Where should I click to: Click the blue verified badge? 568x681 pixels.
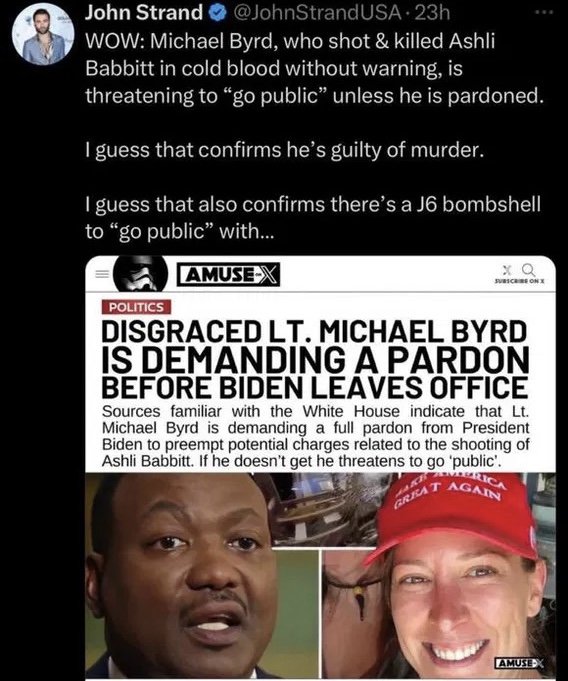coord(216,14)
